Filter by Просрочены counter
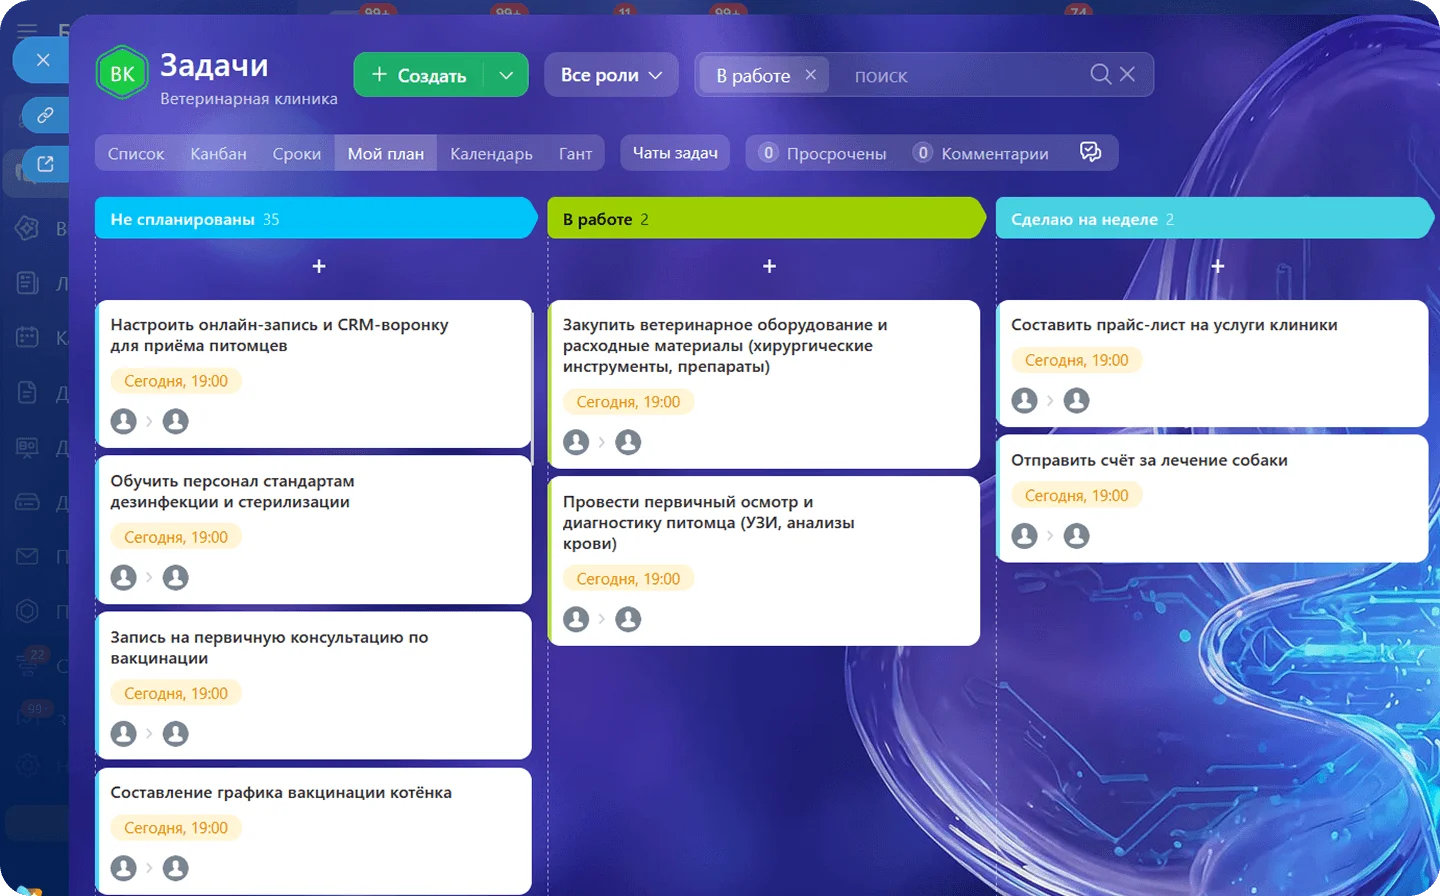The image size is (1440, 896). coord(822,153)
